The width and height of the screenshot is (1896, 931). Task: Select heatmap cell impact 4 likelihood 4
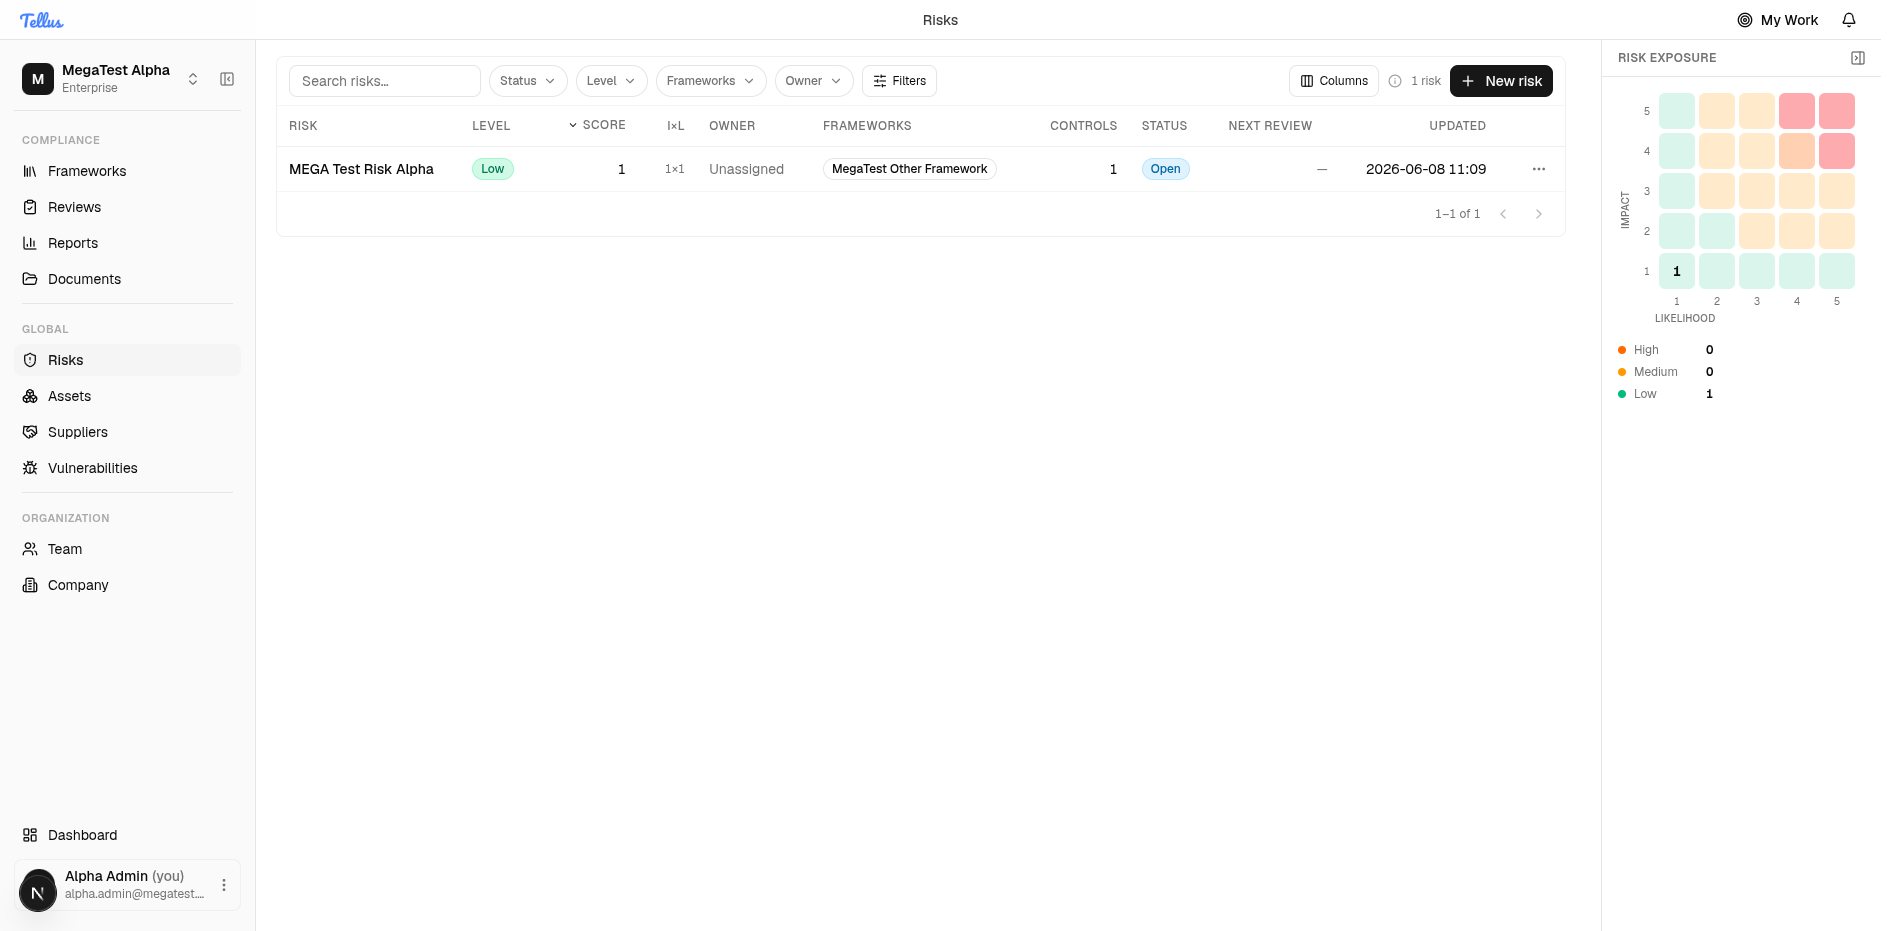(x=1797, y=151)
